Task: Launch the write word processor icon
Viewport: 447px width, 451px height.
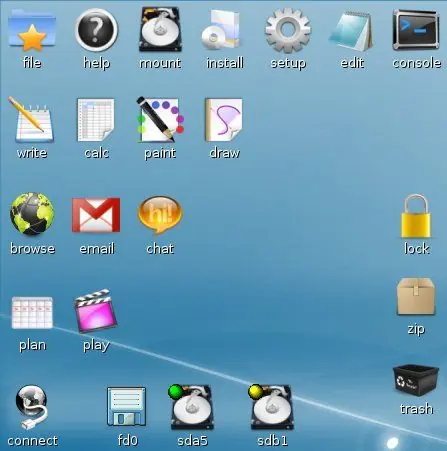Action: pyautogui.click(x=31, y=119)
